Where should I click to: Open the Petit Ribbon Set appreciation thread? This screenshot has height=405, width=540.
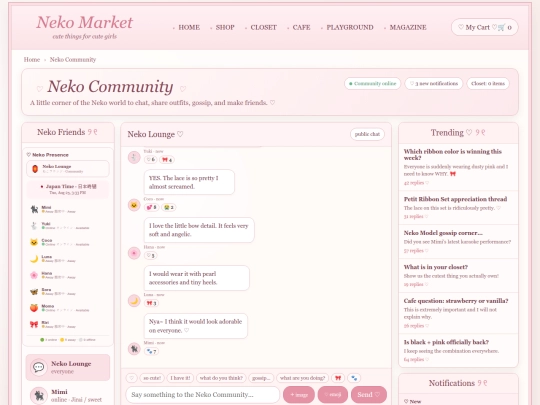458,208
